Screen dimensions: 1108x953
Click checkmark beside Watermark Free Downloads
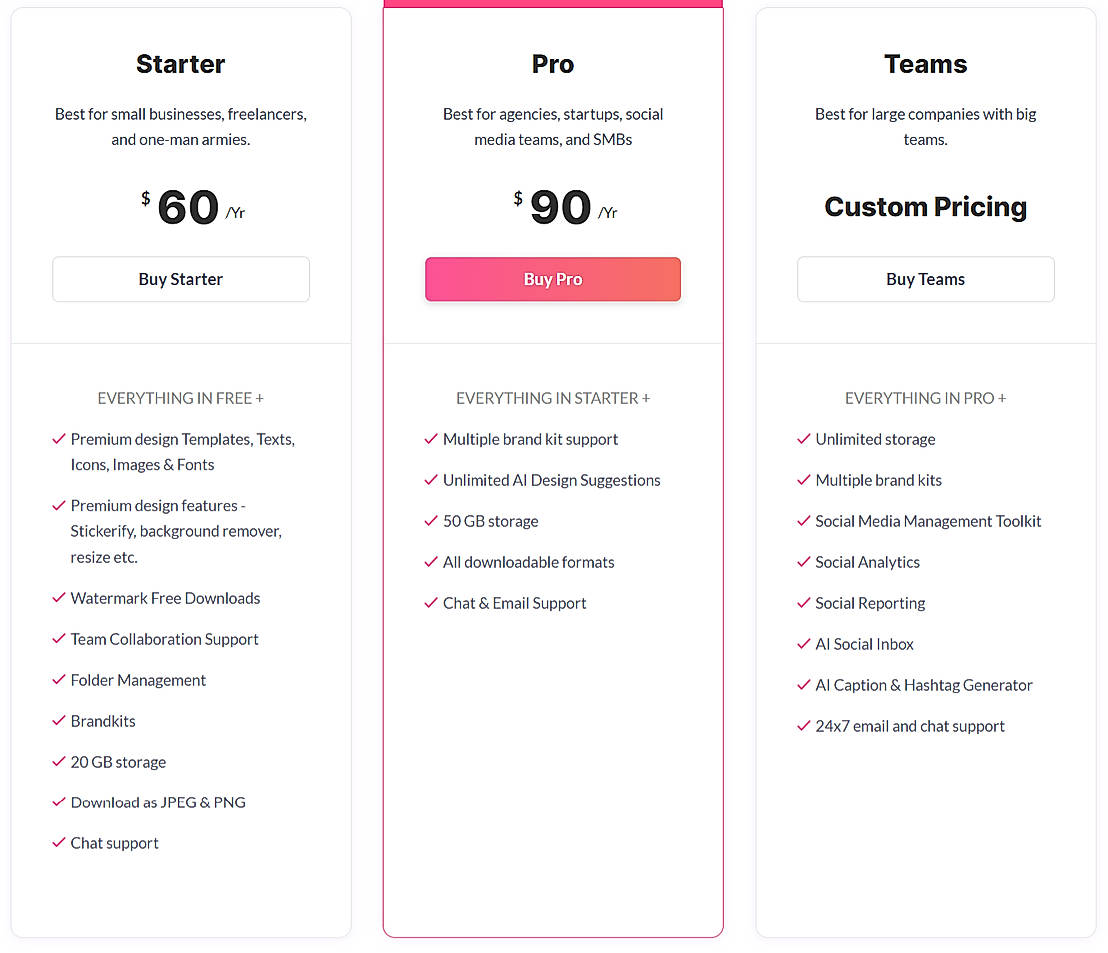(59, 598)
